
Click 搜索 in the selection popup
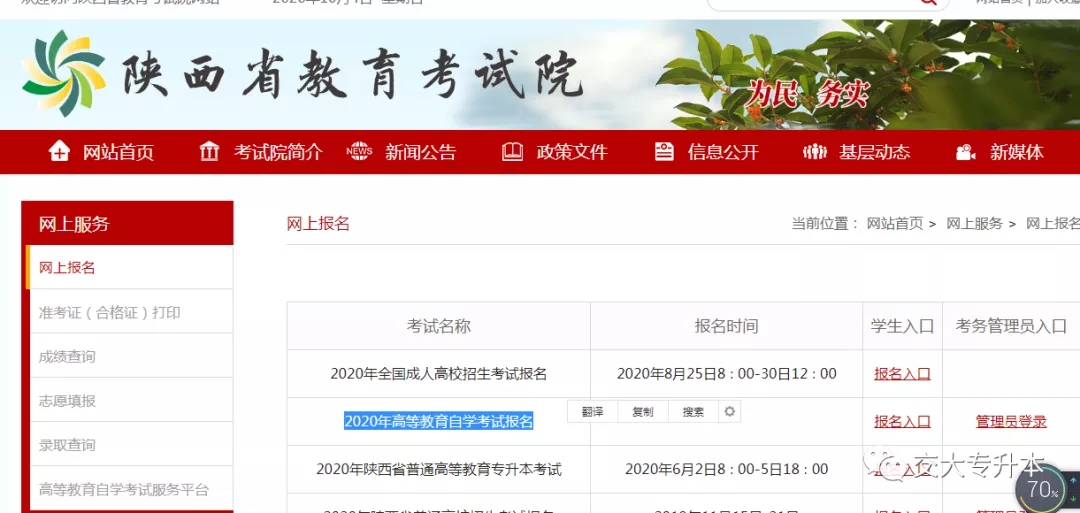pyautogui.click(x=694, y=412)
